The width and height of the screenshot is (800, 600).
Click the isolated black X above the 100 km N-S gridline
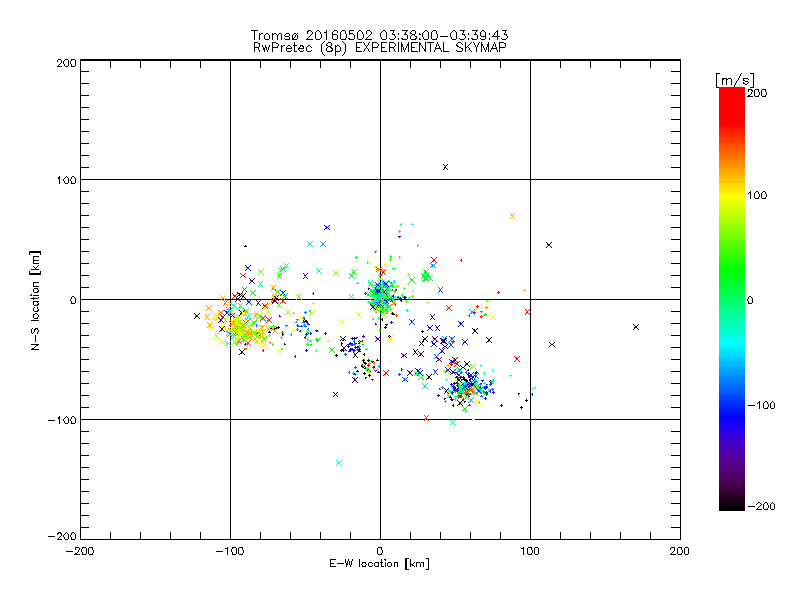(445, 167)
